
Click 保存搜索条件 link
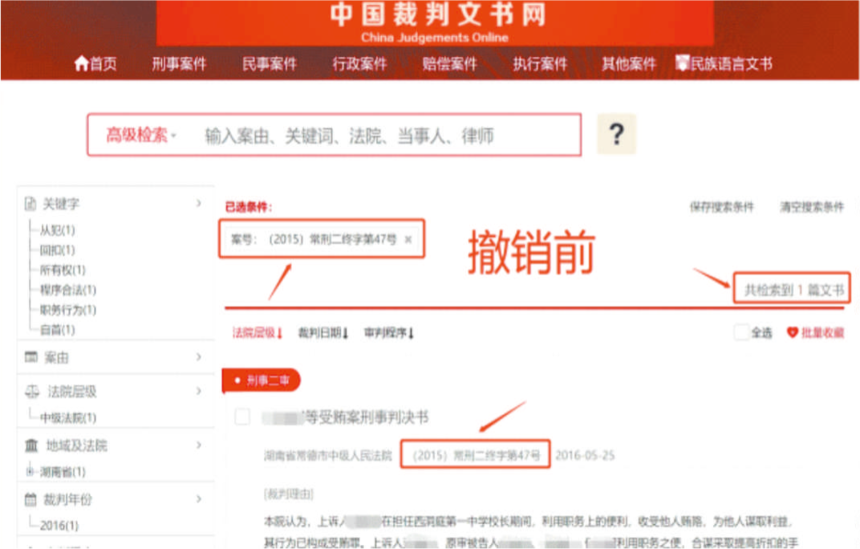722,207
